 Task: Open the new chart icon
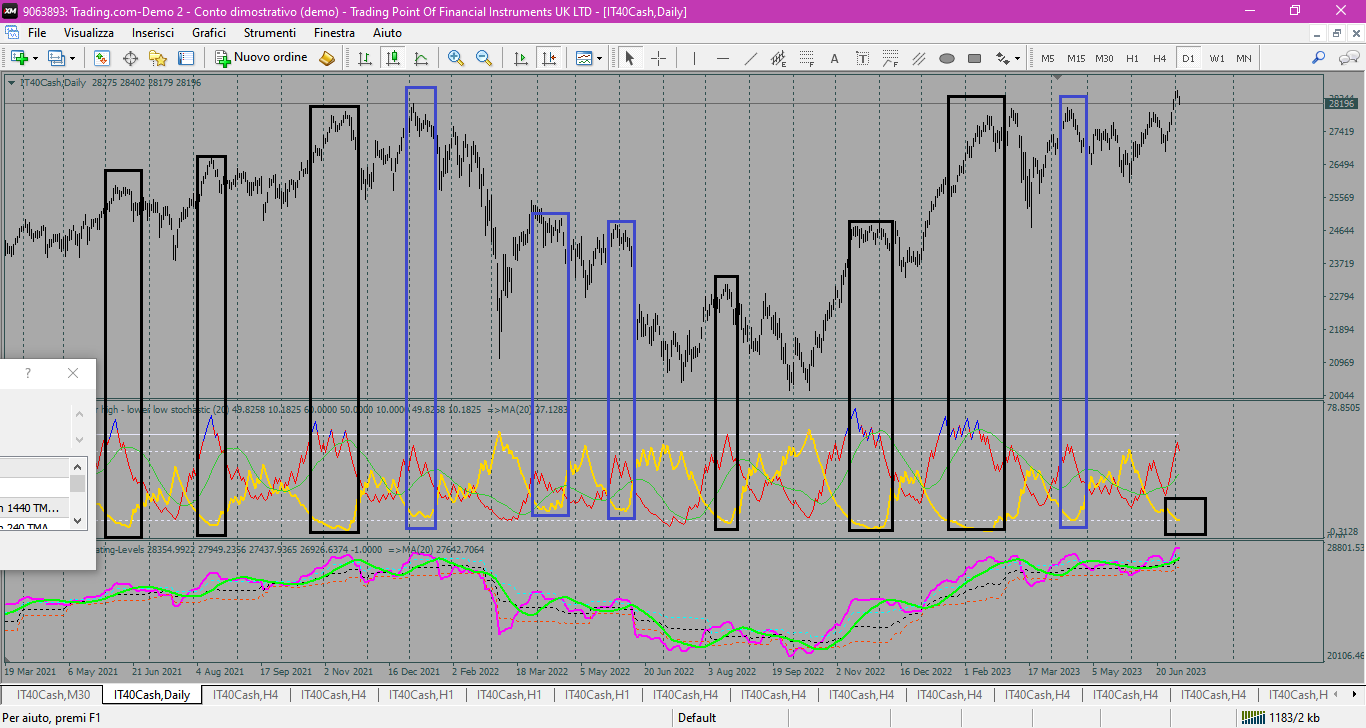pos(19,58)
